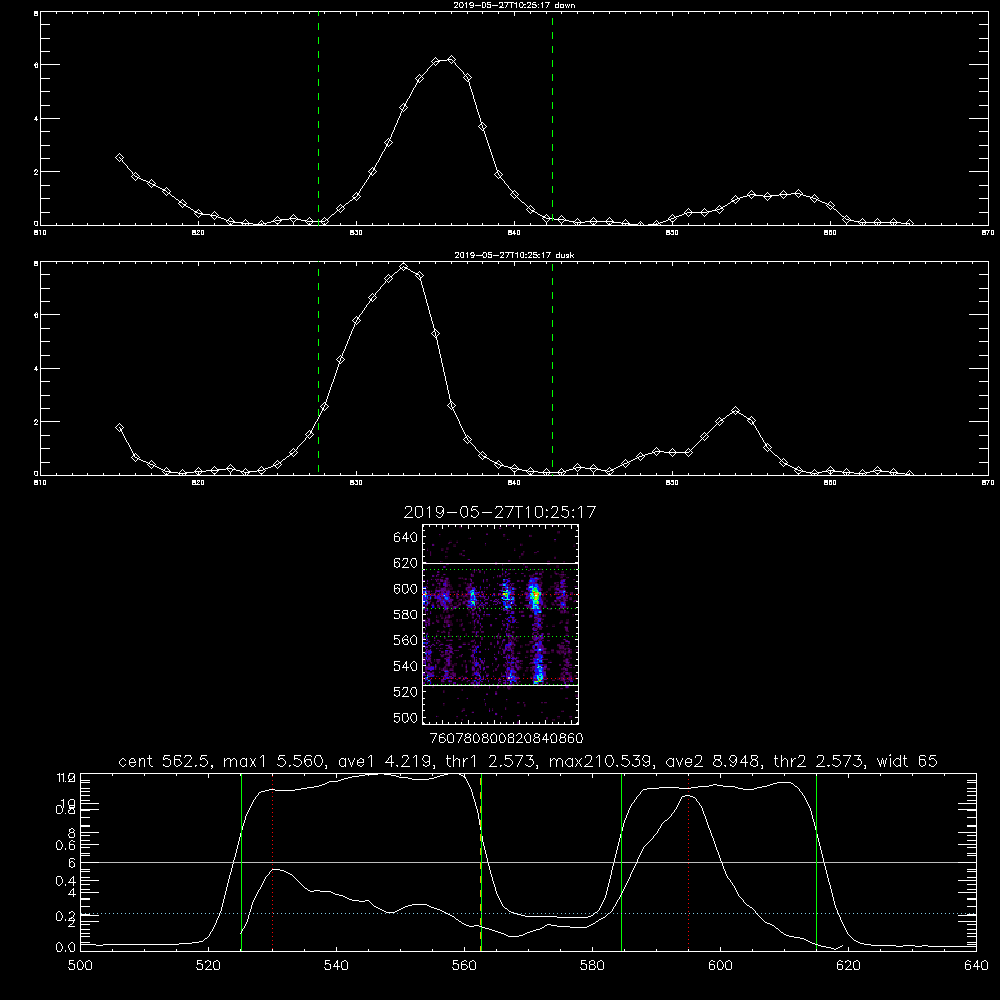Screen dimensions: 1000x1000
Task: Click the timestamp title above the heat map
Action: point(499,512)
